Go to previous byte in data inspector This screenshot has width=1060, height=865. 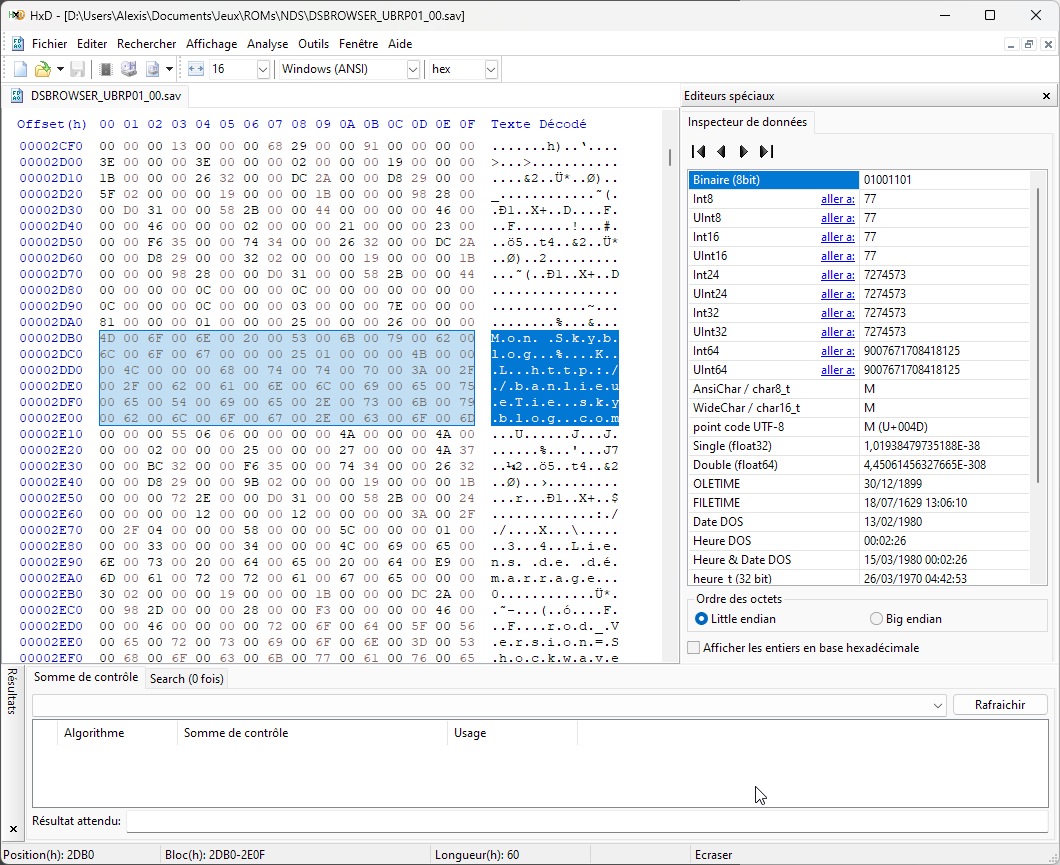tap(721, 152)
